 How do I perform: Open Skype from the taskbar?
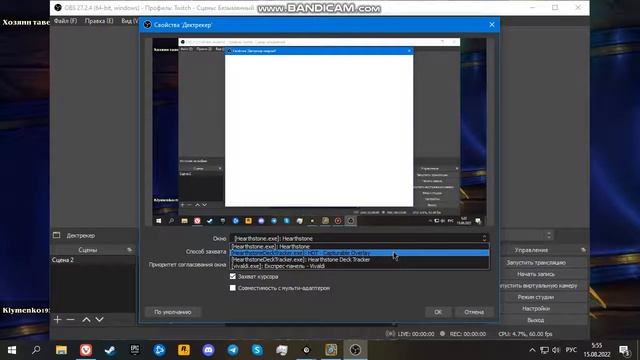257,350
